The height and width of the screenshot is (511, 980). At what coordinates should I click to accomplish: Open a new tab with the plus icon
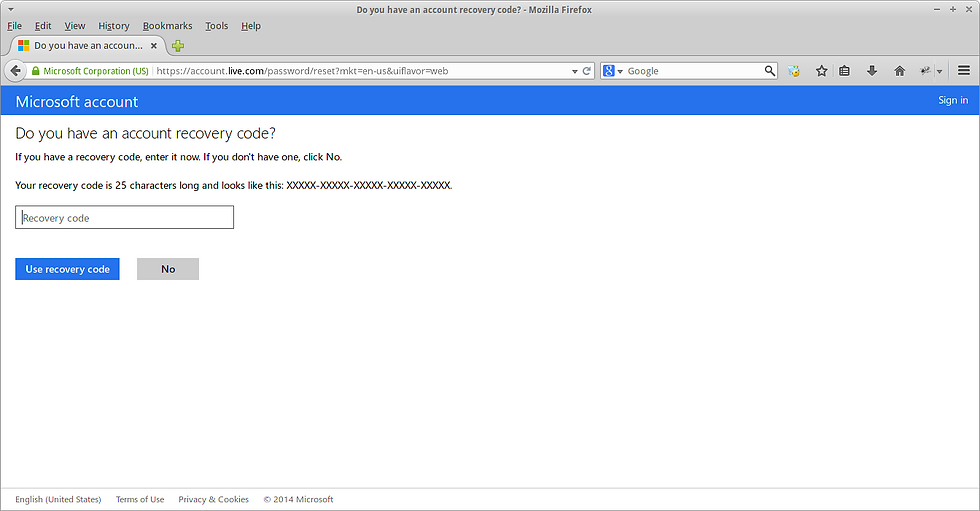tap(178, 46)
